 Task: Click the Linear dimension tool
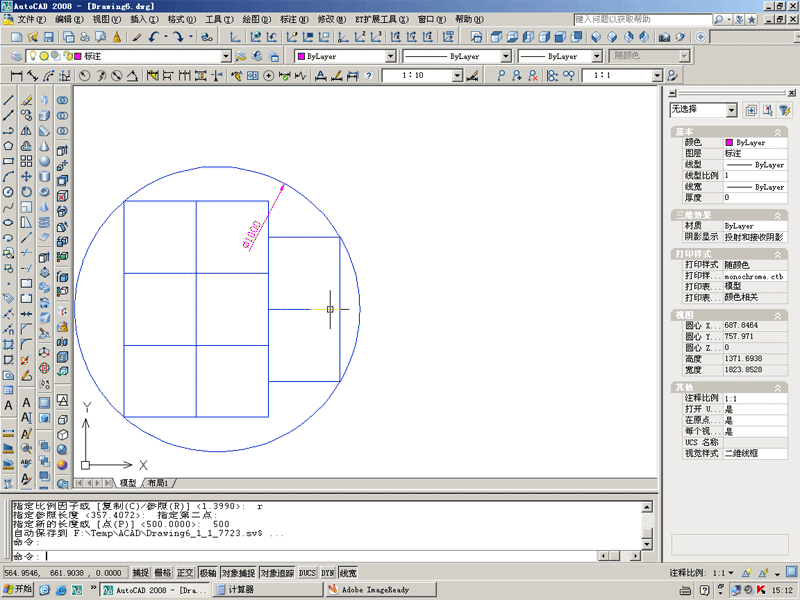(x=16, y=76)
